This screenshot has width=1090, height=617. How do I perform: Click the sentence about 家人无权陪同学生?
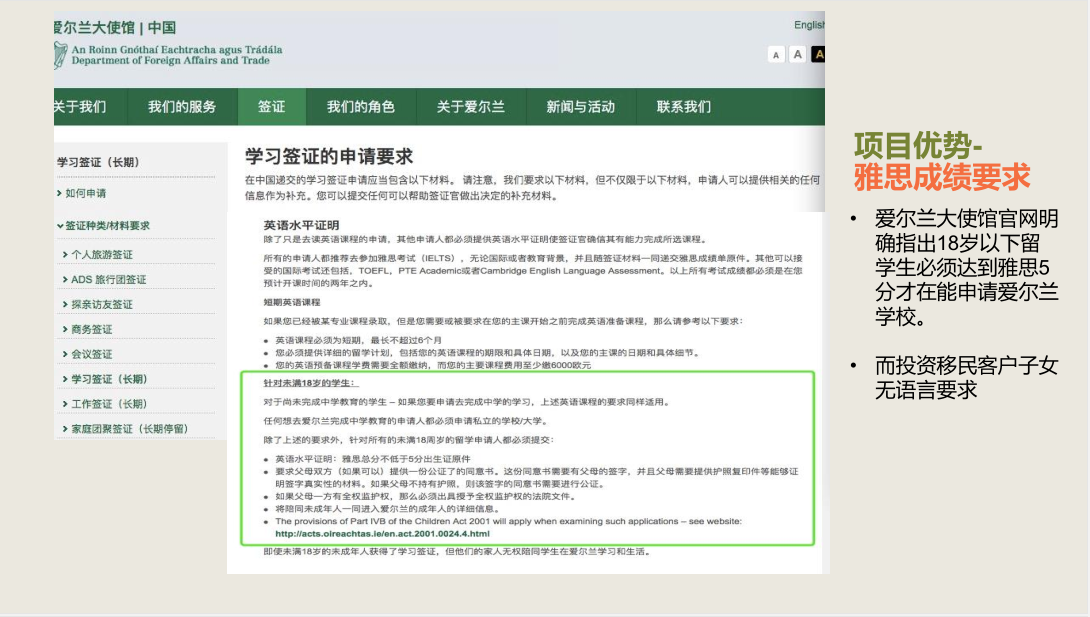click(x=458, y=552)
